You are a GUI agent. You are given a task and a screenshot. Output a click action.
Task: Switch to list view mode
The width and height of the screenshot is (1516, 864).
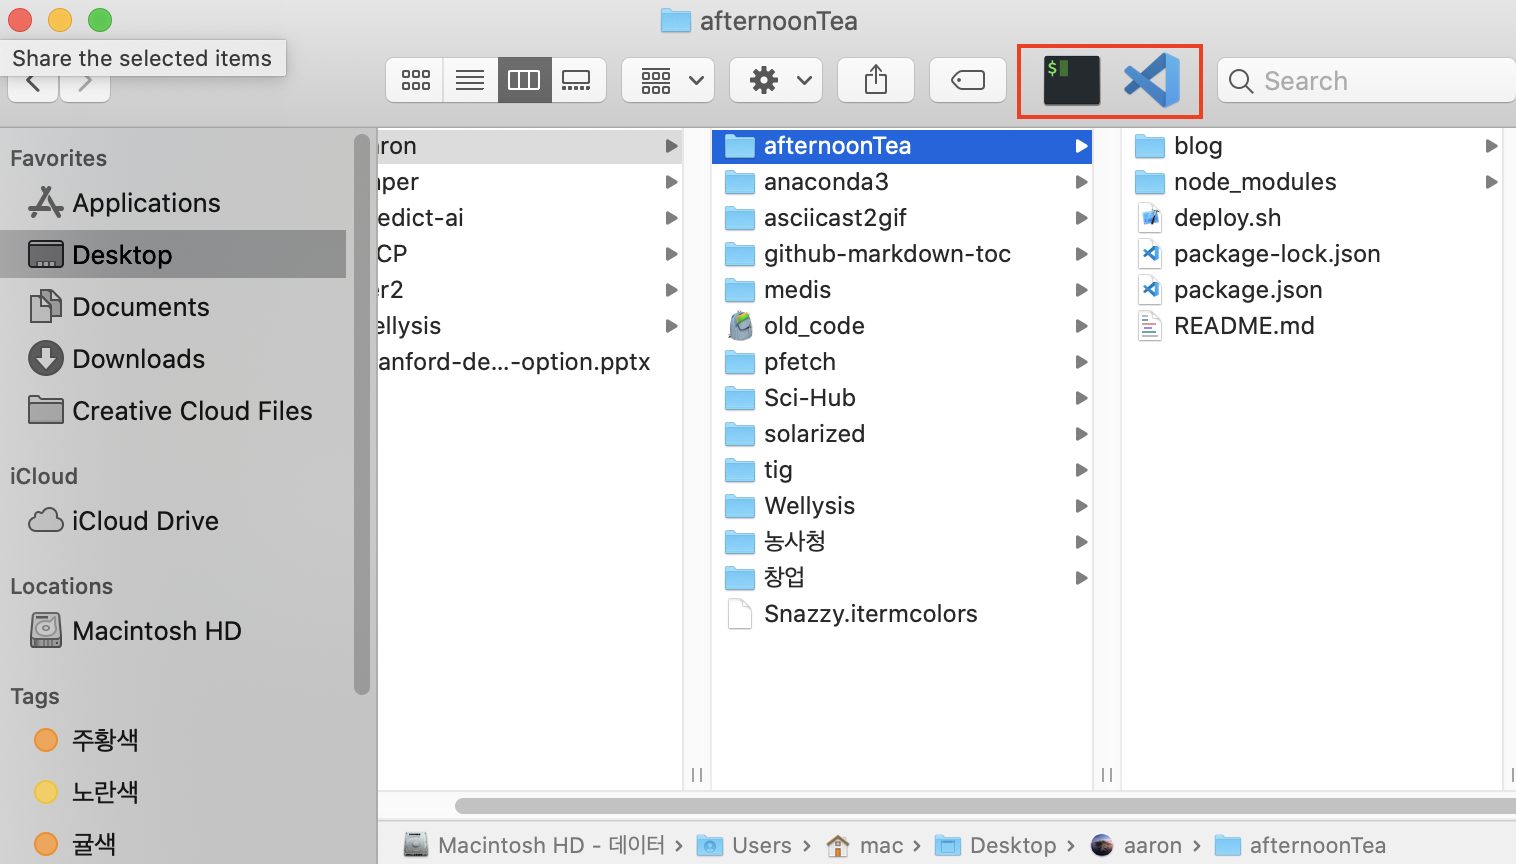[x=469, y=80]
